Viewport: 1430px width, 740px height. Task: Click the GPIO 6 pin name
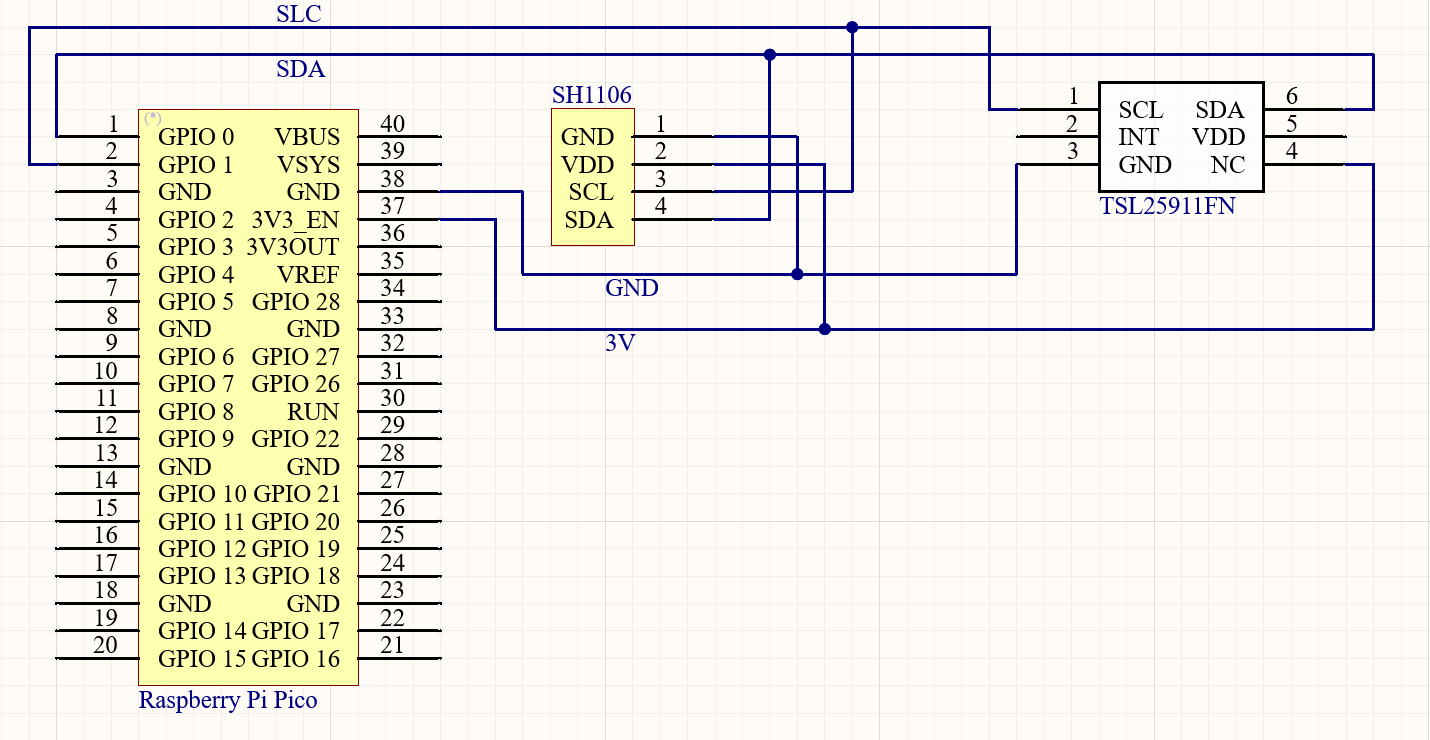click(196, 357)
